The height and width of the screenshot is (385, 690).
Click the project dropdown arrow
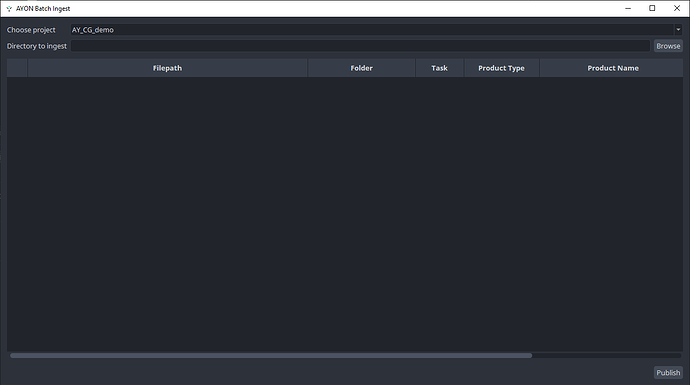pyautogui.click(x=678, y=30)
